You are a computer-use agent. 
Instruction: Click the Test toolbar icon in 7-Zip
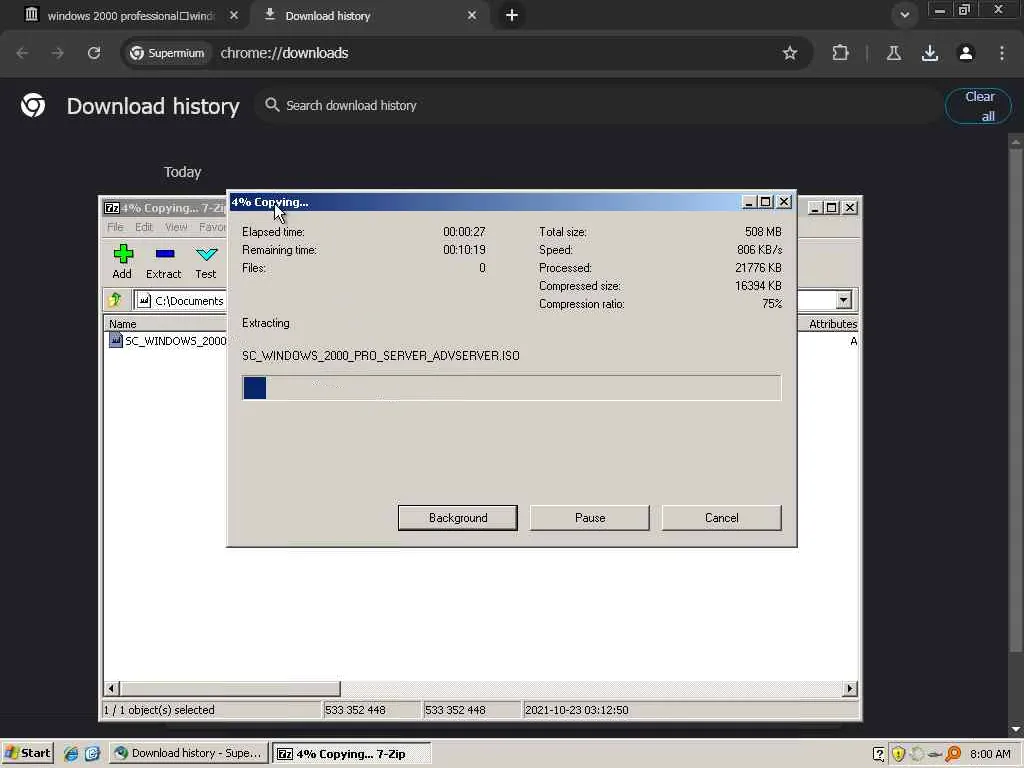[x=206, y=254]
